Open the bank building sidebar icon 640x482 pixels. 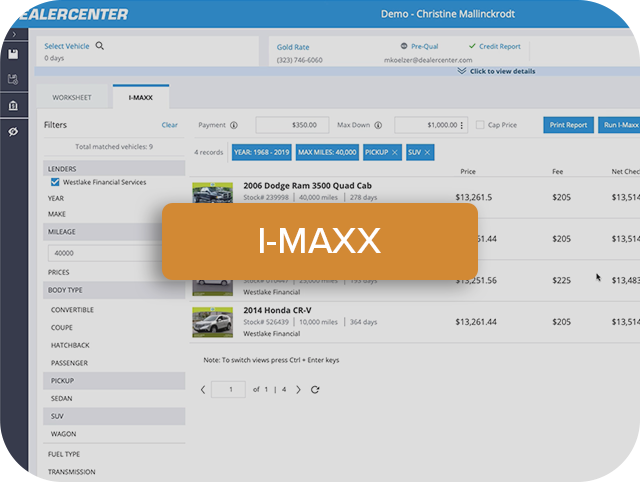click(13, 106)
